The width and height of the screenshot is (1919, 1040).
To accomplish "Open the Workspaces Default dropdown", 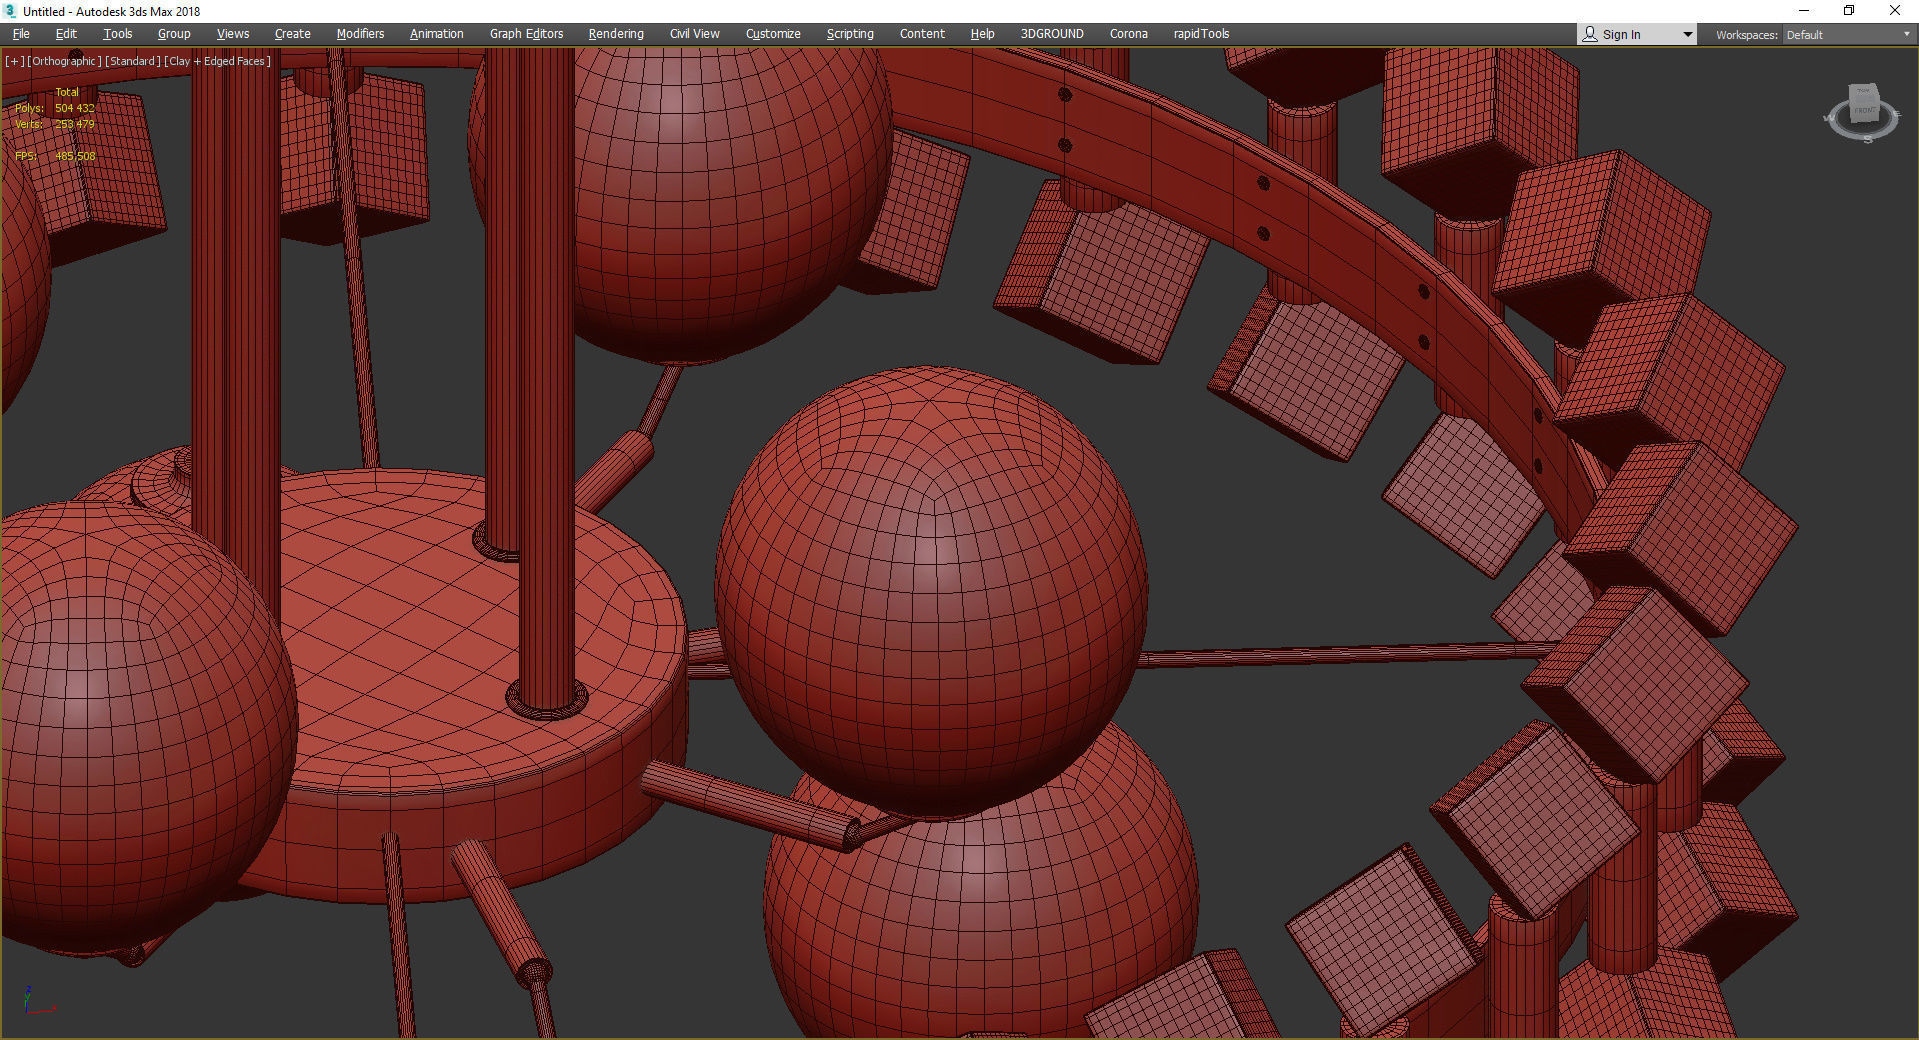I will [1848, 35].
